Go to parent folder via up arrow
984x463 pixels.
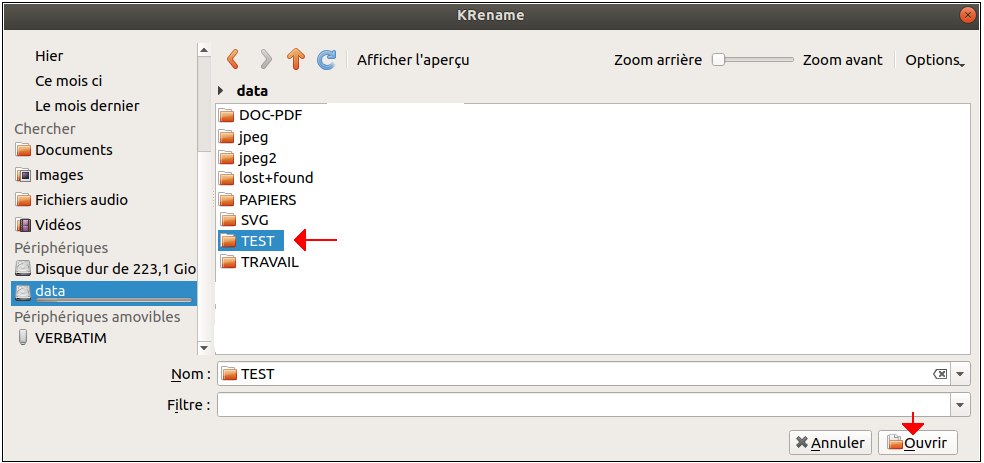(296, 60)
